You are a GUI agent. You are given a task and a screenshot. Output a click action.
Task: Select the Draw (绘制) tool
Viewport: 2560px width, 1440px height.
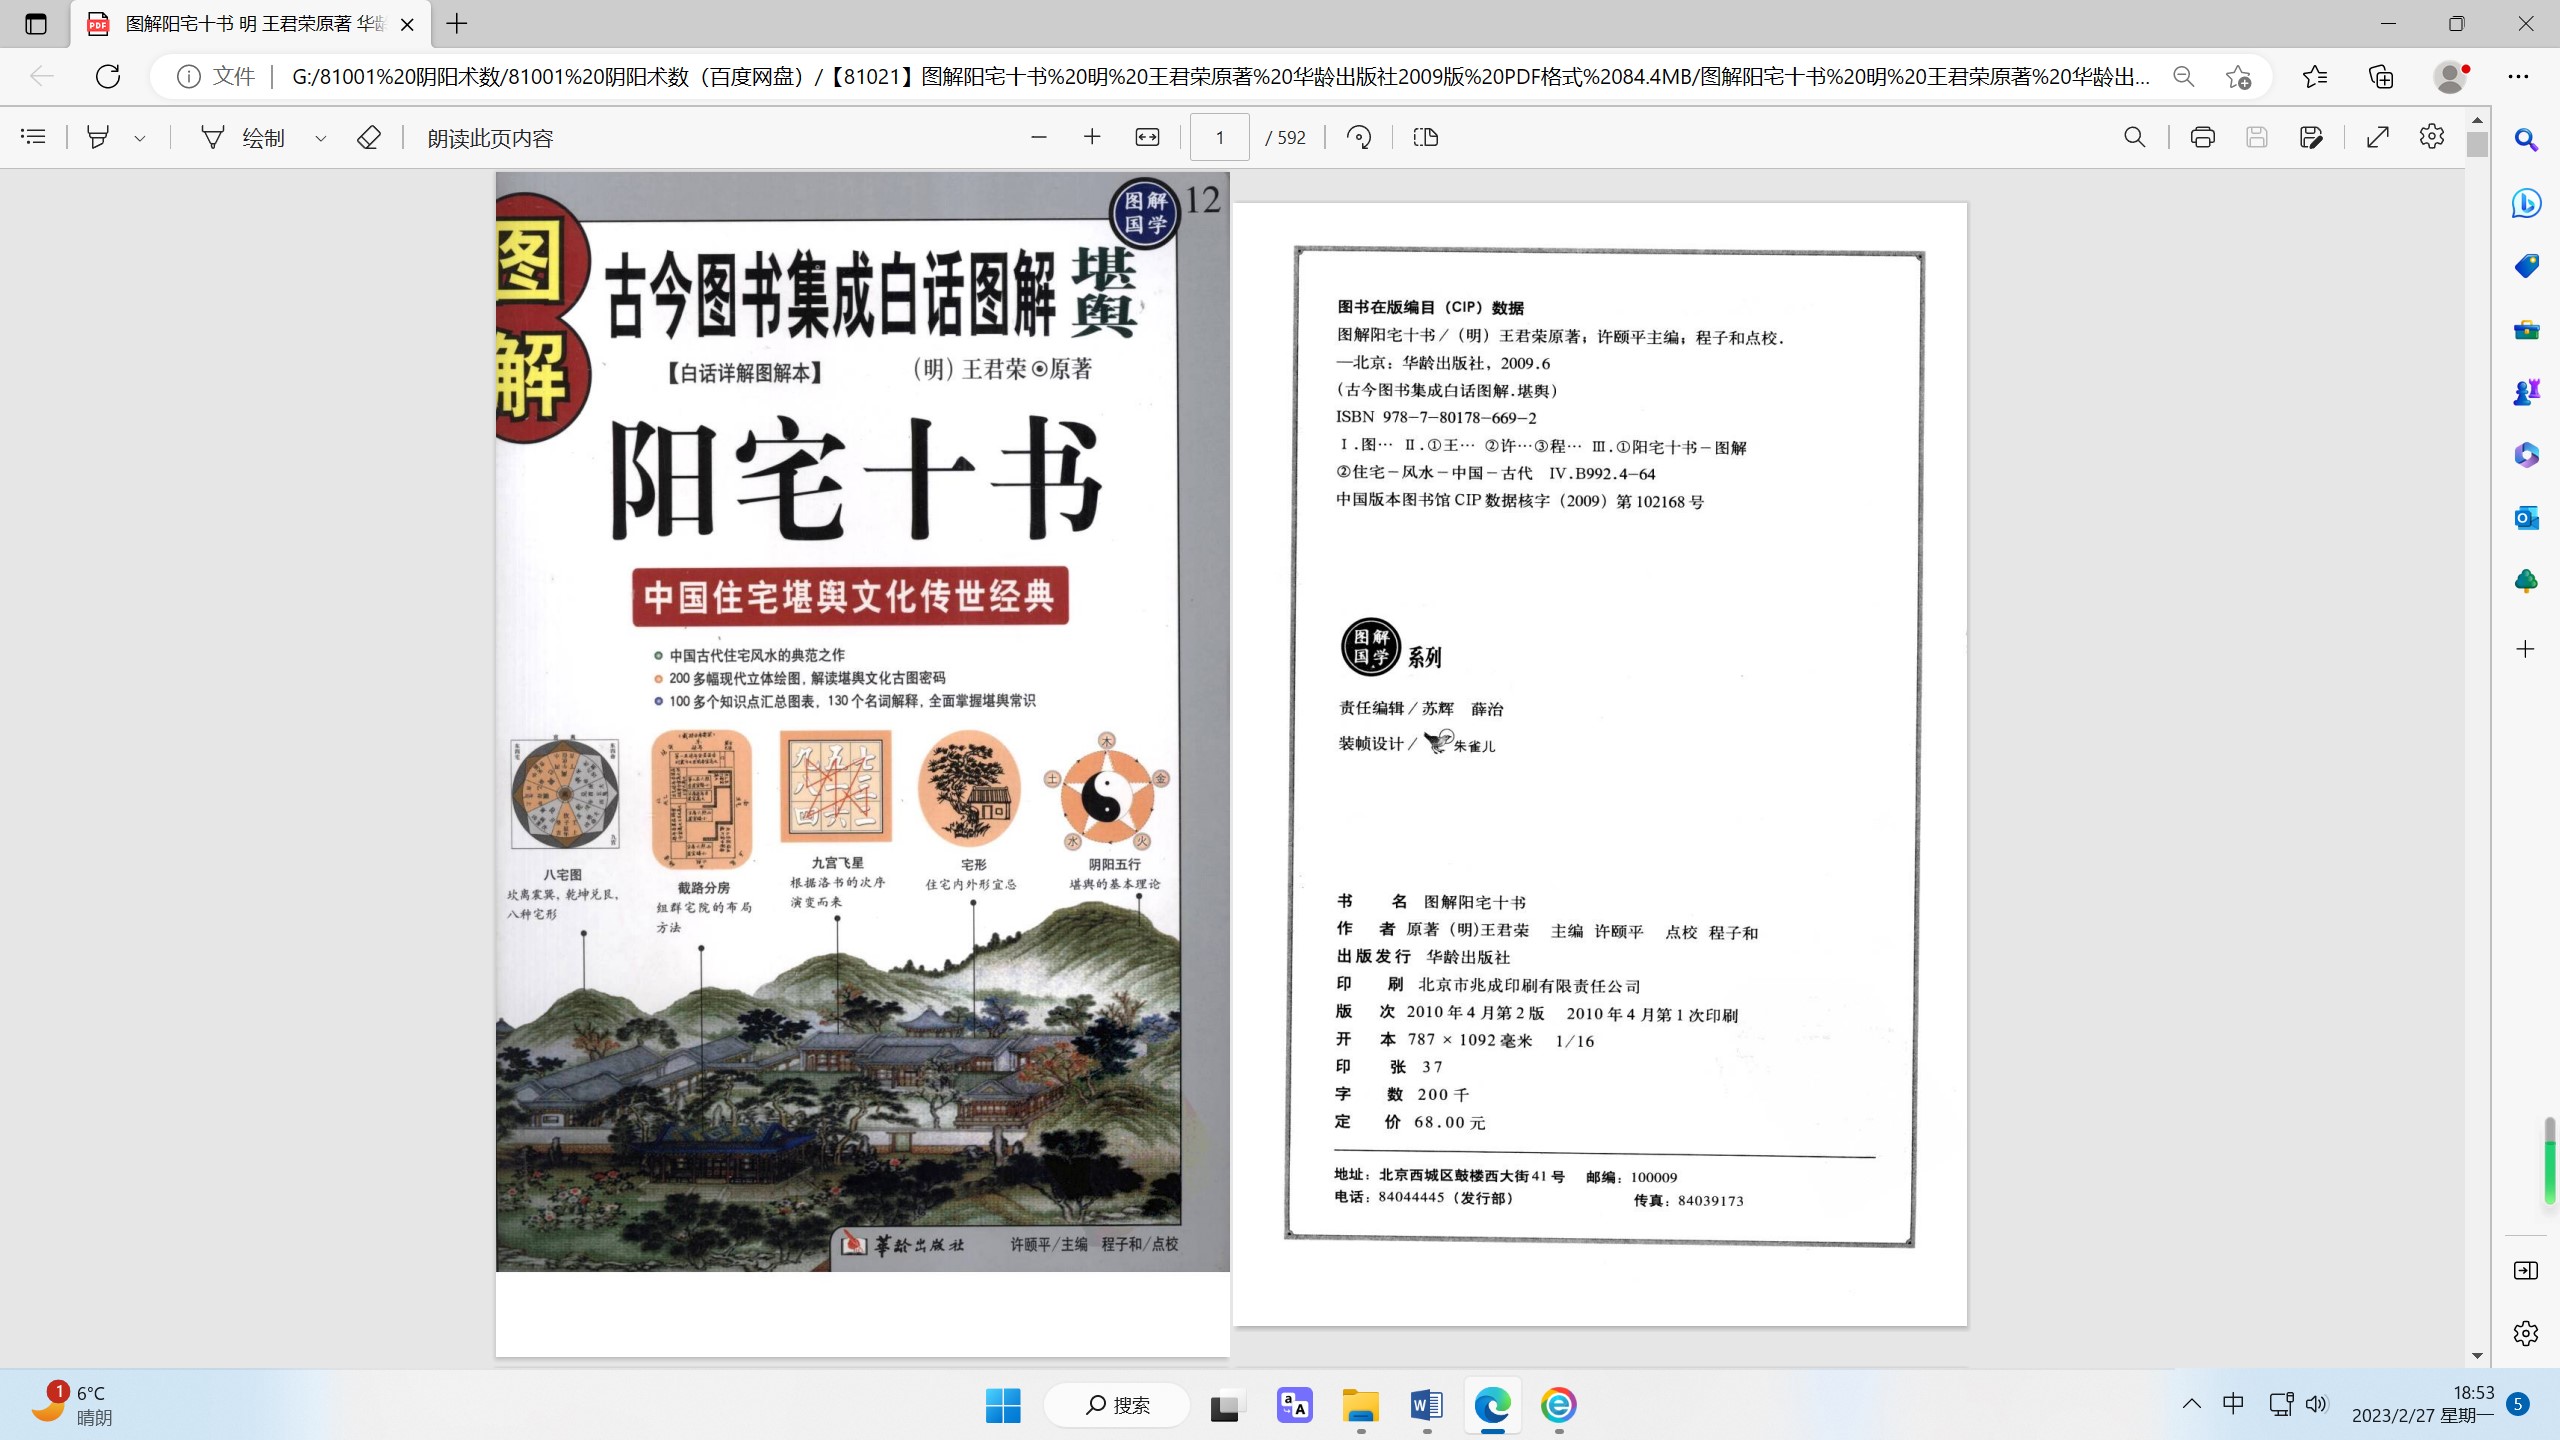click(x=243, y=138)
